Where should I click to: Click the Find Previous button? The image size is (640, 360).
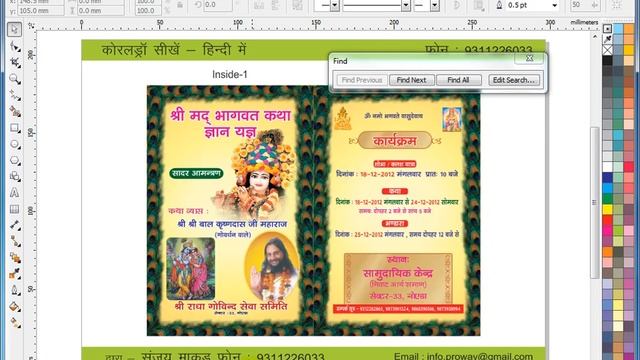tap(362, 80)
